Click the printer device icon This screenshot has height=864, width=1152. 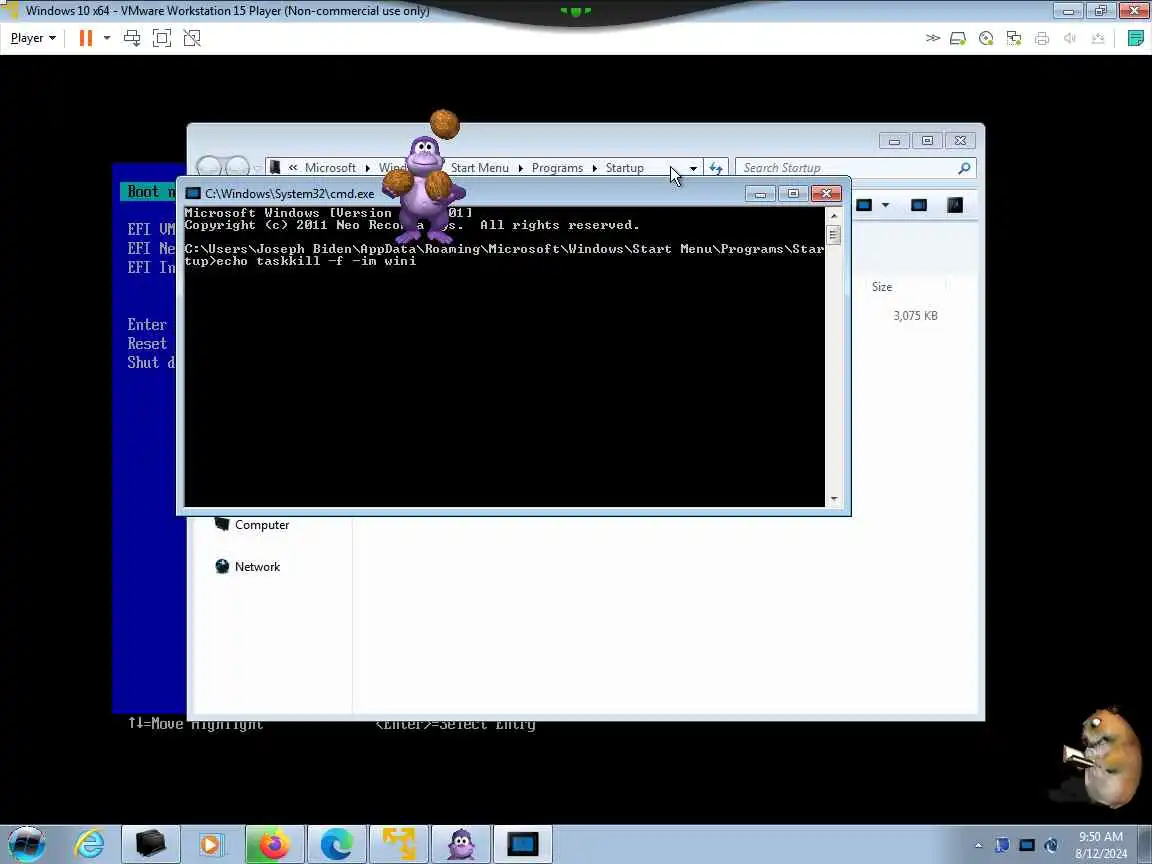click(1042, 38)
